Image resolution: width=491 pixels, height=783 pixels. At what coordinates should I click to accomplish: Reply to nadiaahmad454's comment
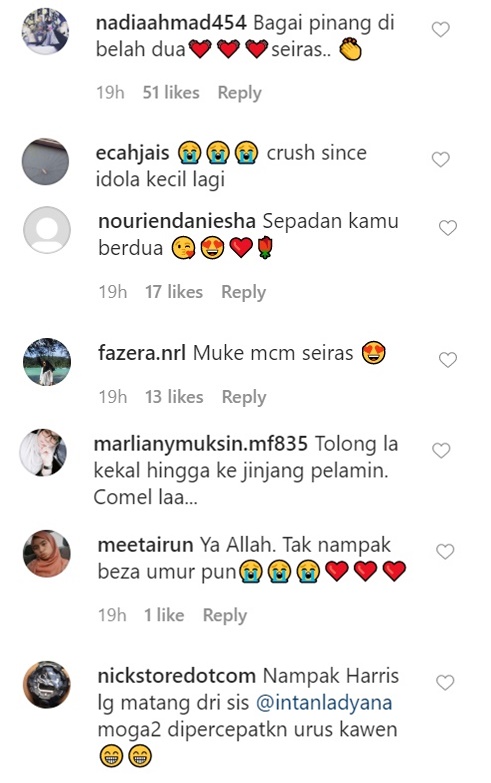[x=239, y=93]
